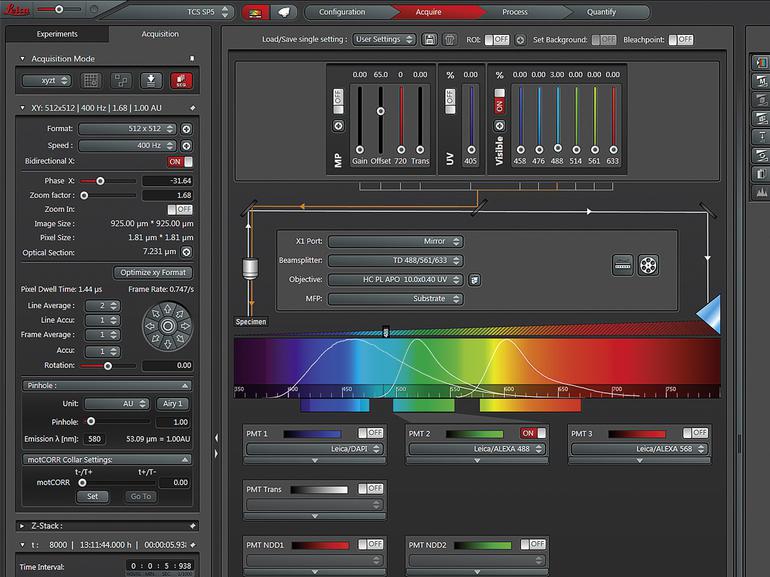
Task: Open the Quantify tab
Action: point(601,12)
